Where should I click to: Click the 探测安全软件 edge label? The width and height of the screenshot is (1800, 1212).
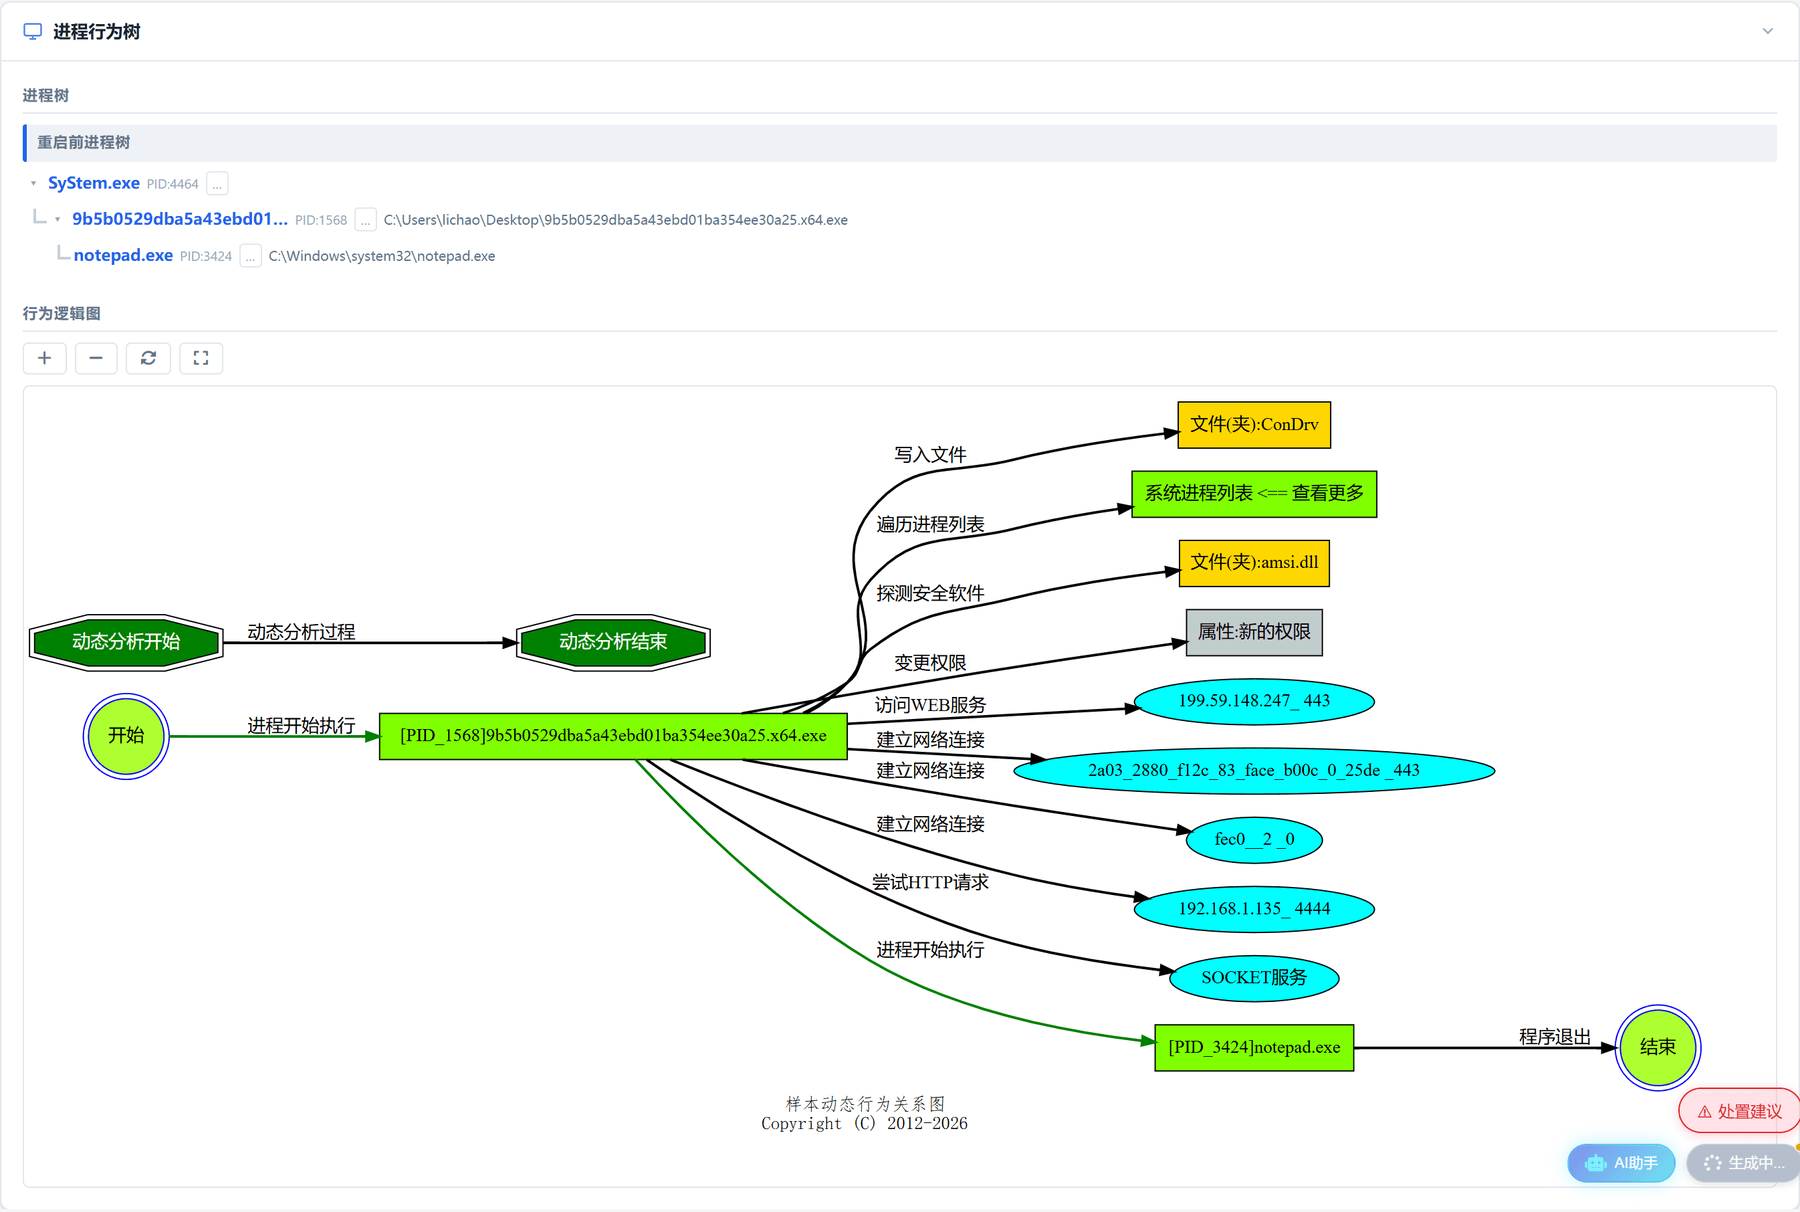point(930,593)
